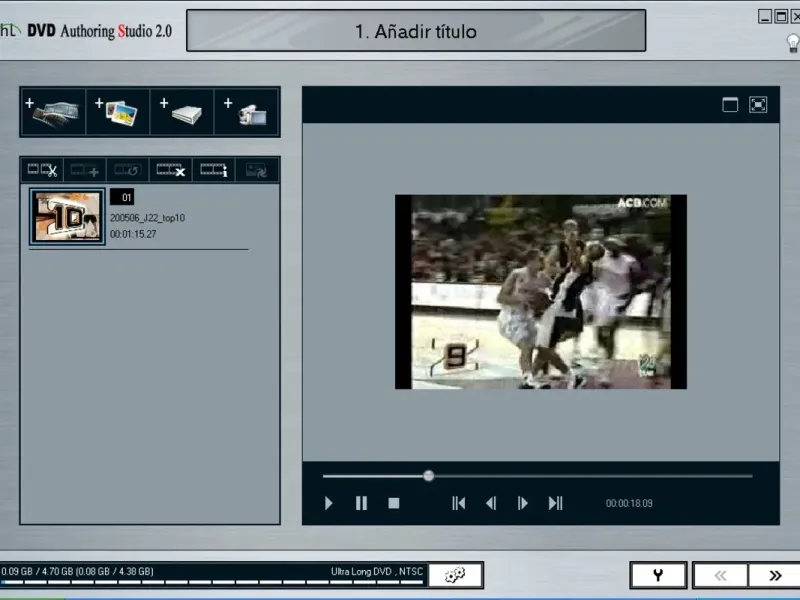Open the tools wrench button
The height and width of the screenshot is (600, 800).
pos(658,575)
